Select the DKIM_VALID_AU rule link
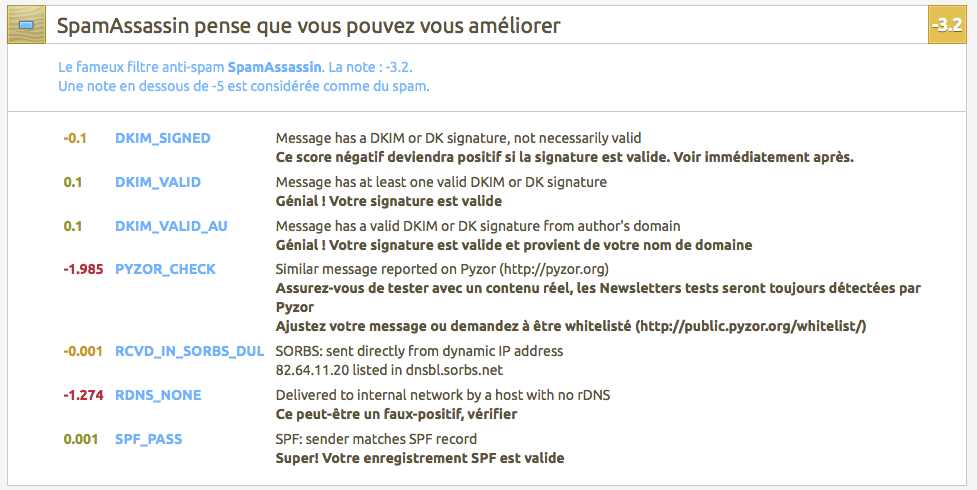The image size is (977, 490). pos(171,226)
